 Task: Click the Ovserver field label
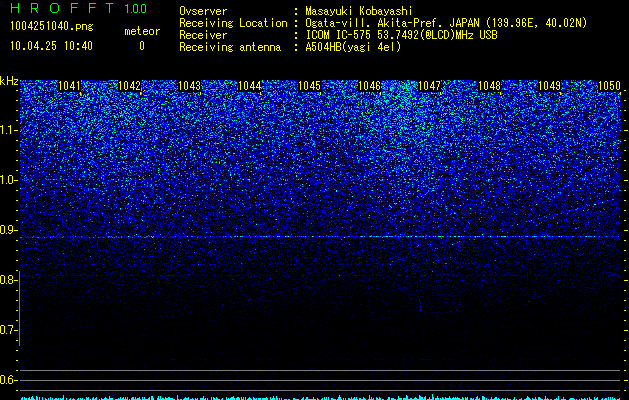point(203,11)
